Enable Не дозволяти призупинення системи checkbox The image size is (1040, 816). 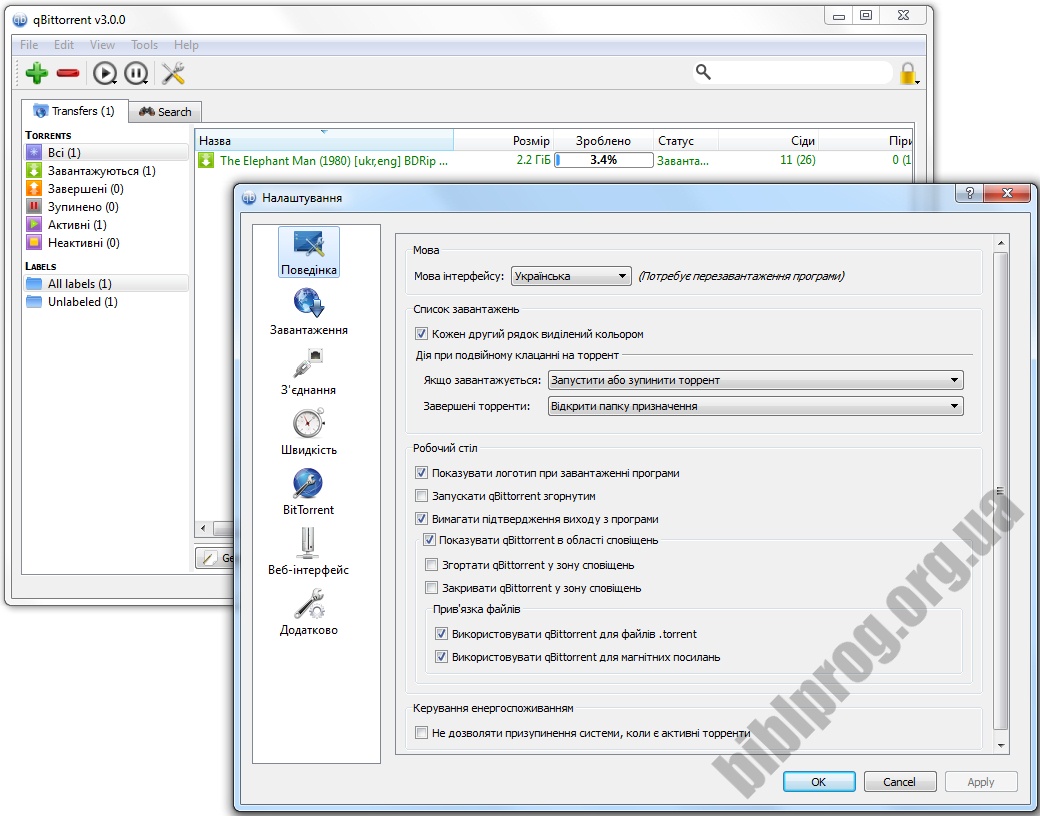(421, 732)
